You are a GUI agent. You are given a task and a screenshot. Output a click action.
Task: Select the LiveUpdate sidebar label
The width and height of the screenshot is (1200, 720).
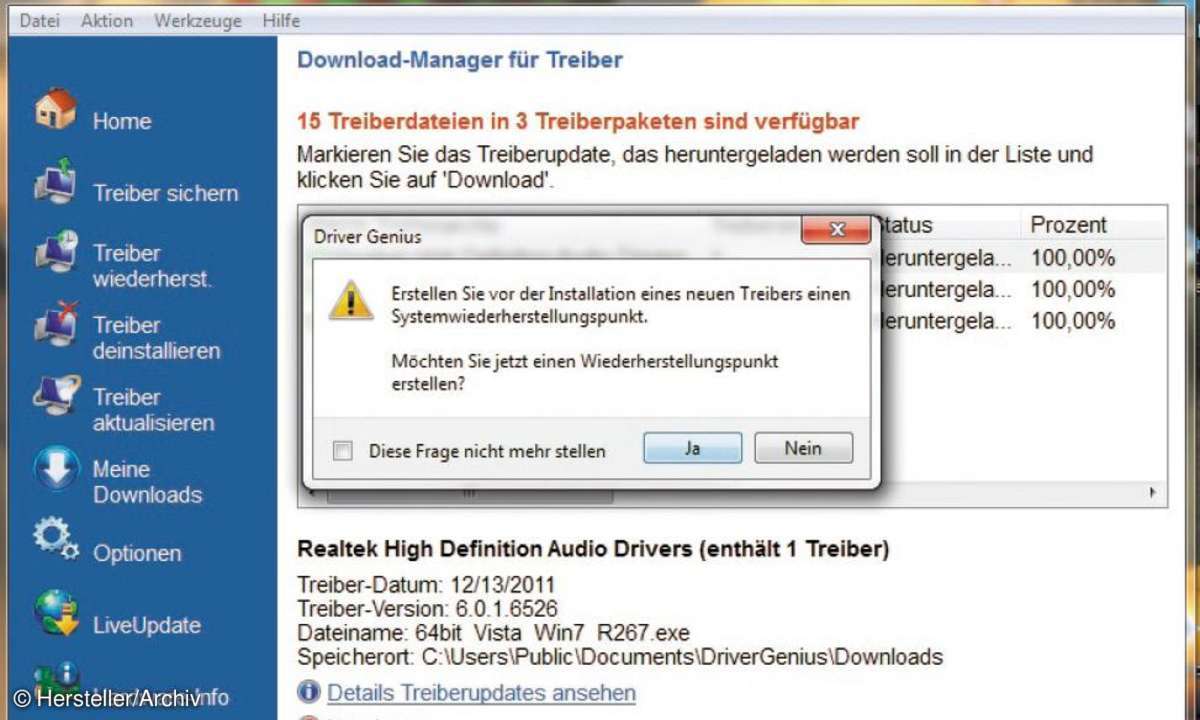(147, 625)
